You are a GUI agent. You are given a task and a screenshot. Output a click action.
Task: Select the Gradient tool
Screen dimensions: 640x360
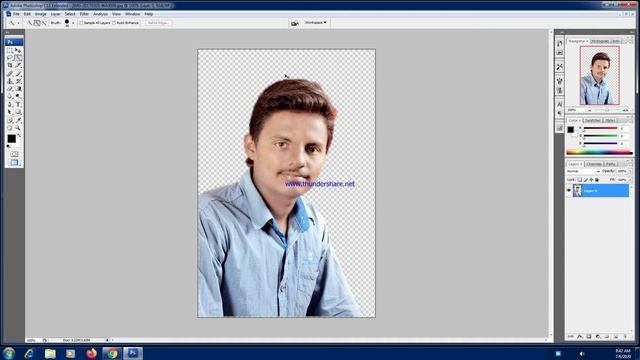click(18, 89)
